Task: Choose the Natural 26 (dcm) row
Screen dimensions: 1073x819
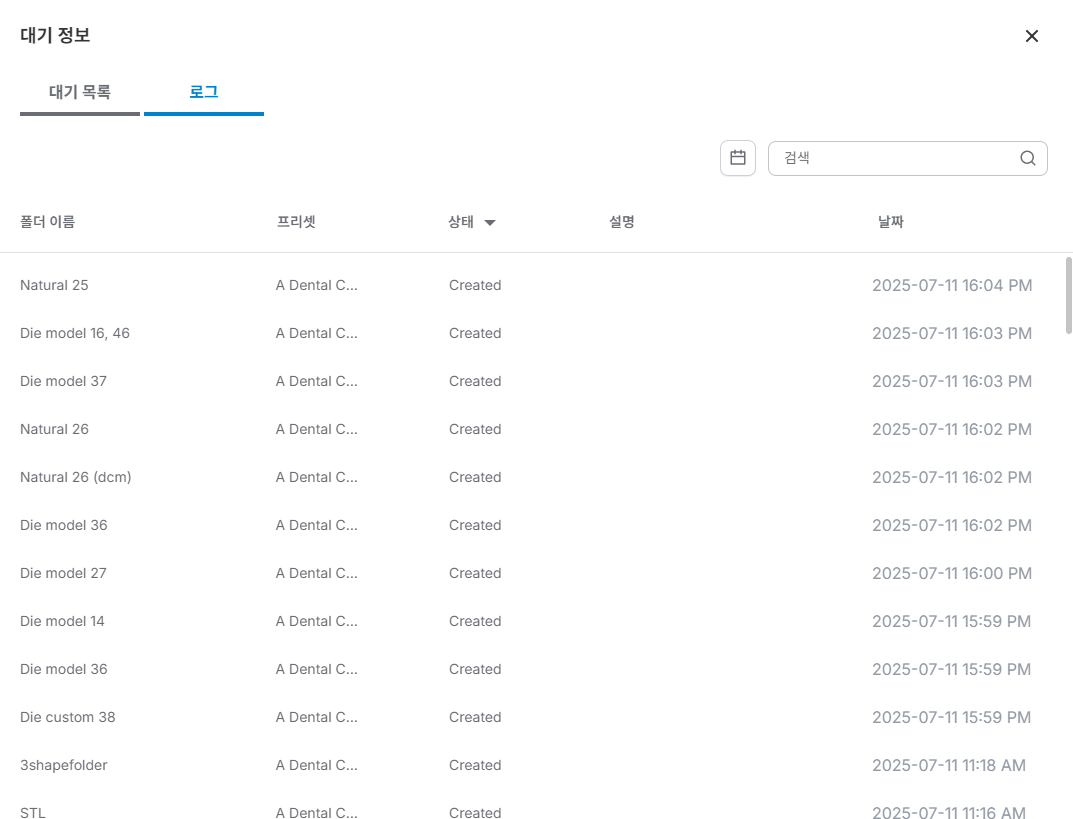Action: tap(76, 477)
